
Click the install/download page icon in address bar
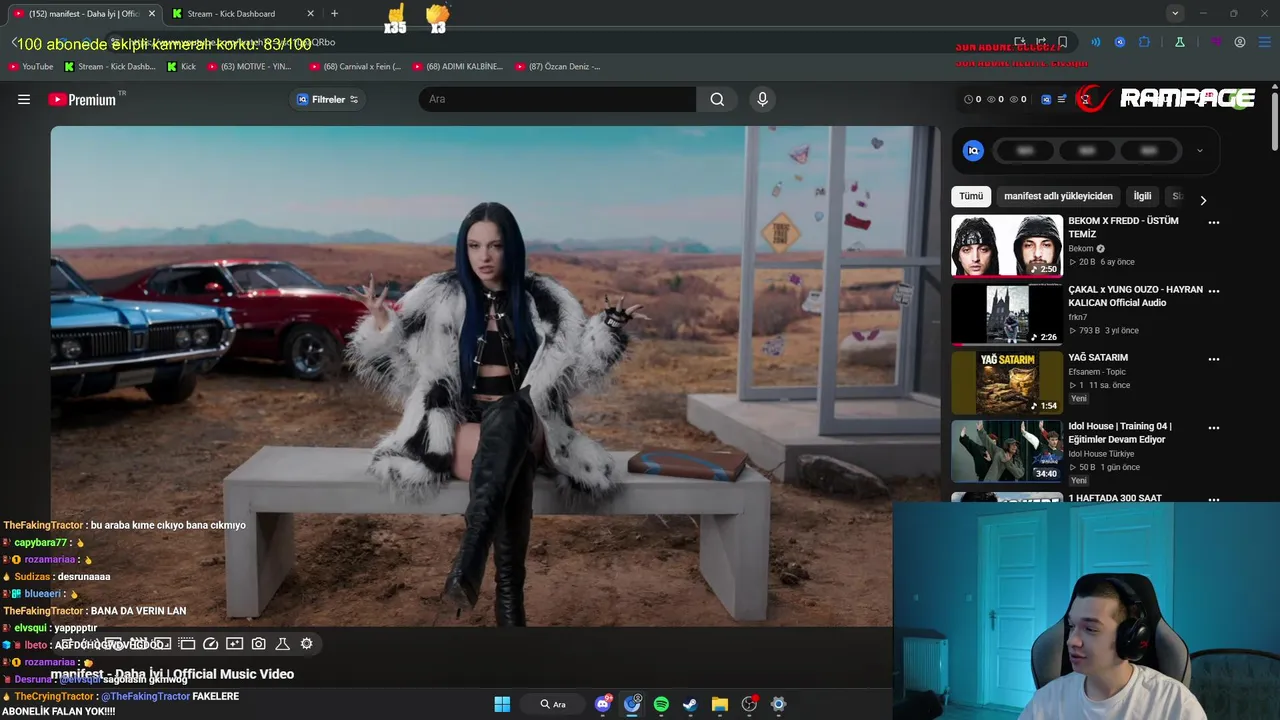click(x=1019, y=42)
